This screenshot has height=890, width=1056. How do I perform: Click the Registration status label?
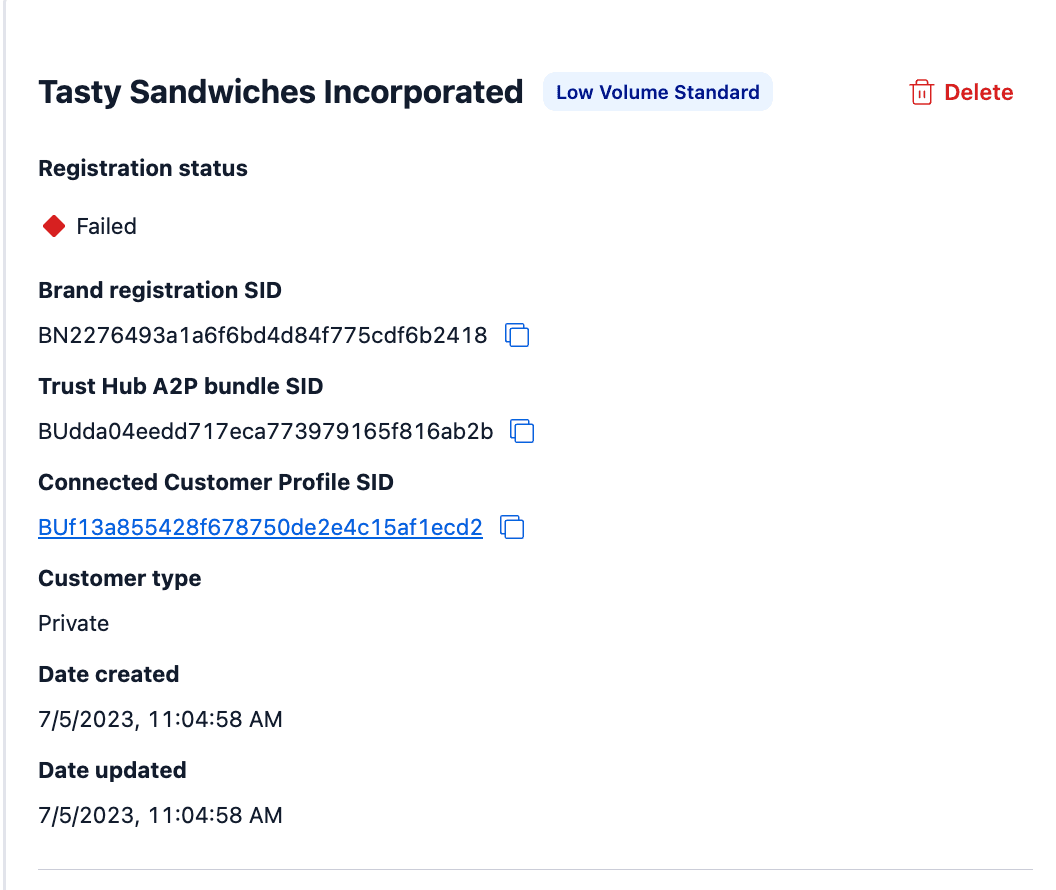142,168
